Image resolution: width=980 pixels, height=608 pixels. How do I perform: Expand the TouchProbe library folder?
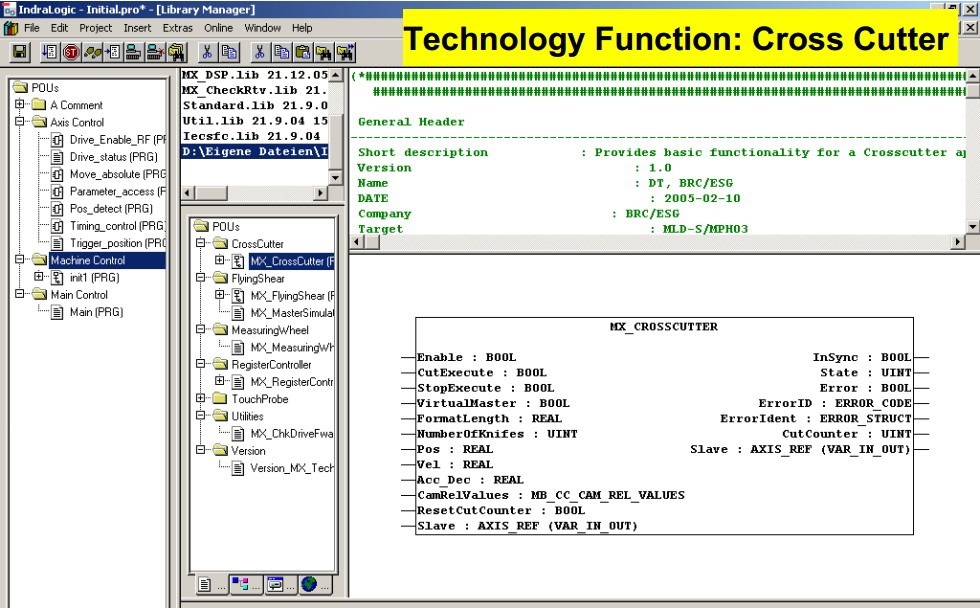[200, 397]
